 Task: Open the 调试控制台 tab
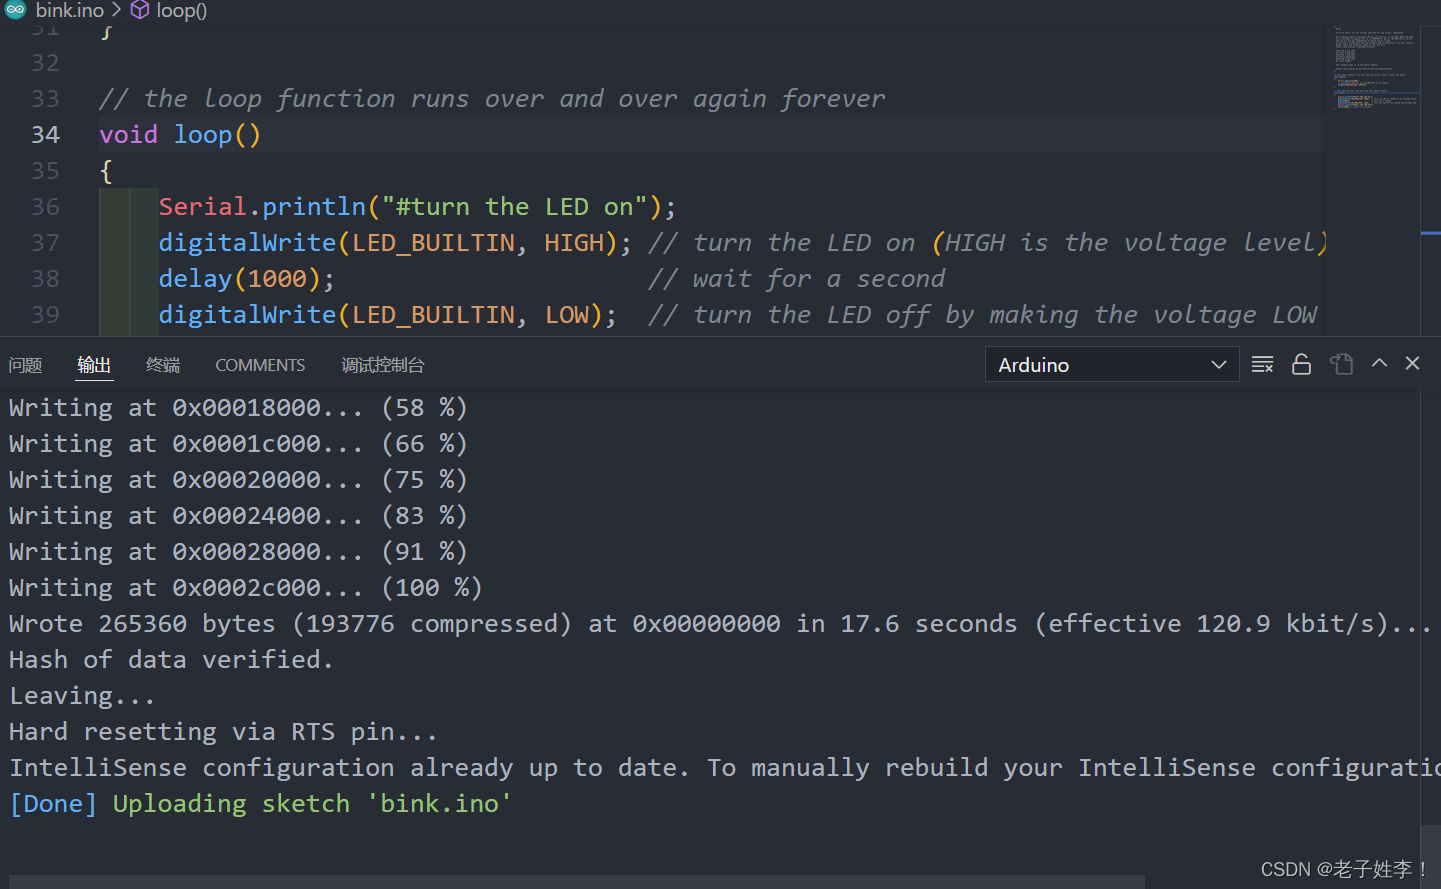(x=383, y=365)
